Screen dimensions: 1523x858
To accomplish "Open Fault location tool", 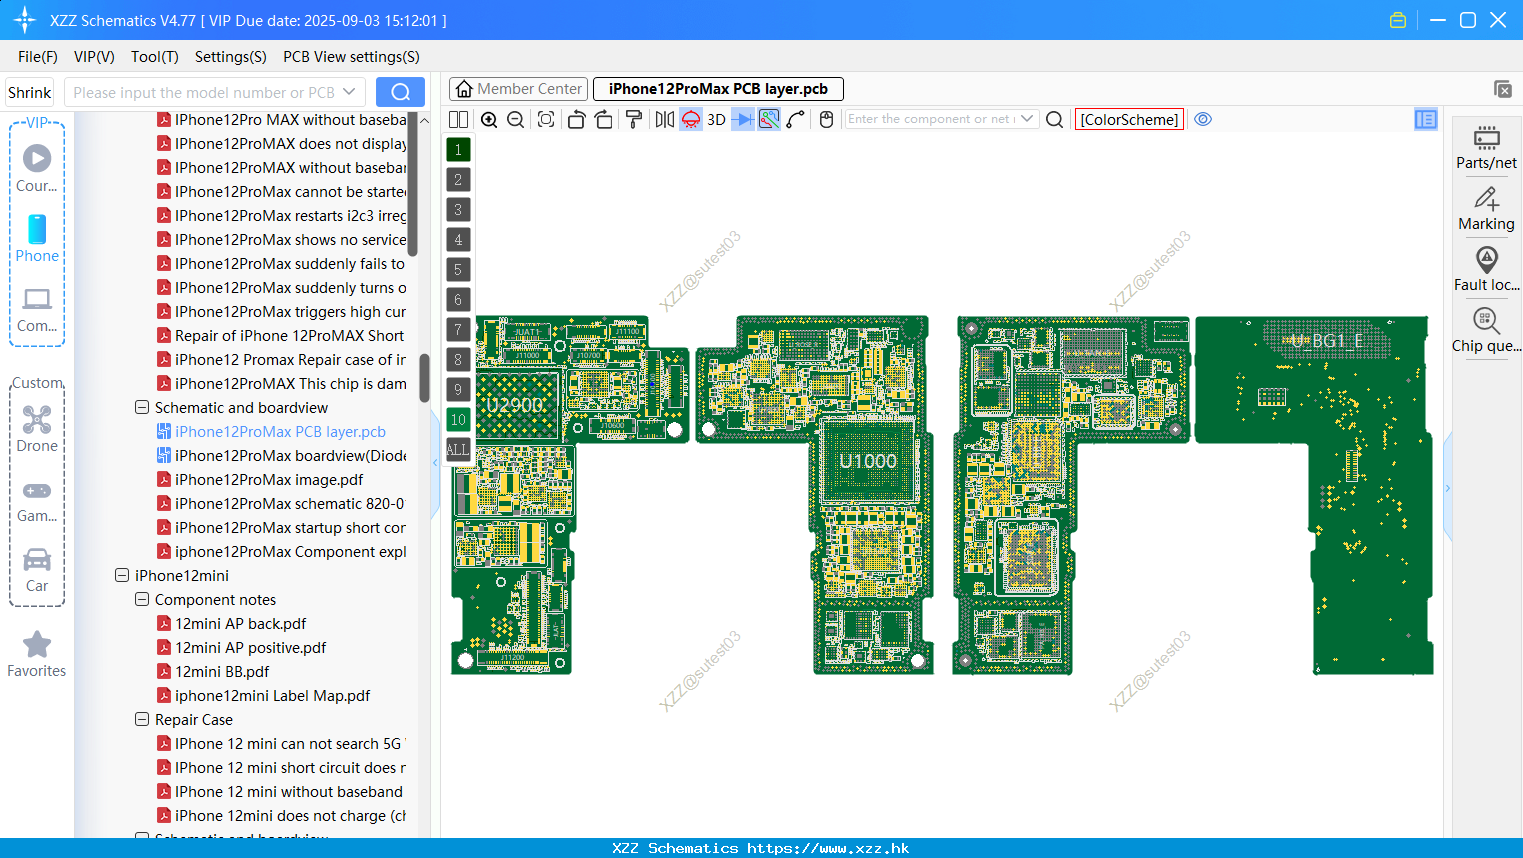I will 1486,270.
